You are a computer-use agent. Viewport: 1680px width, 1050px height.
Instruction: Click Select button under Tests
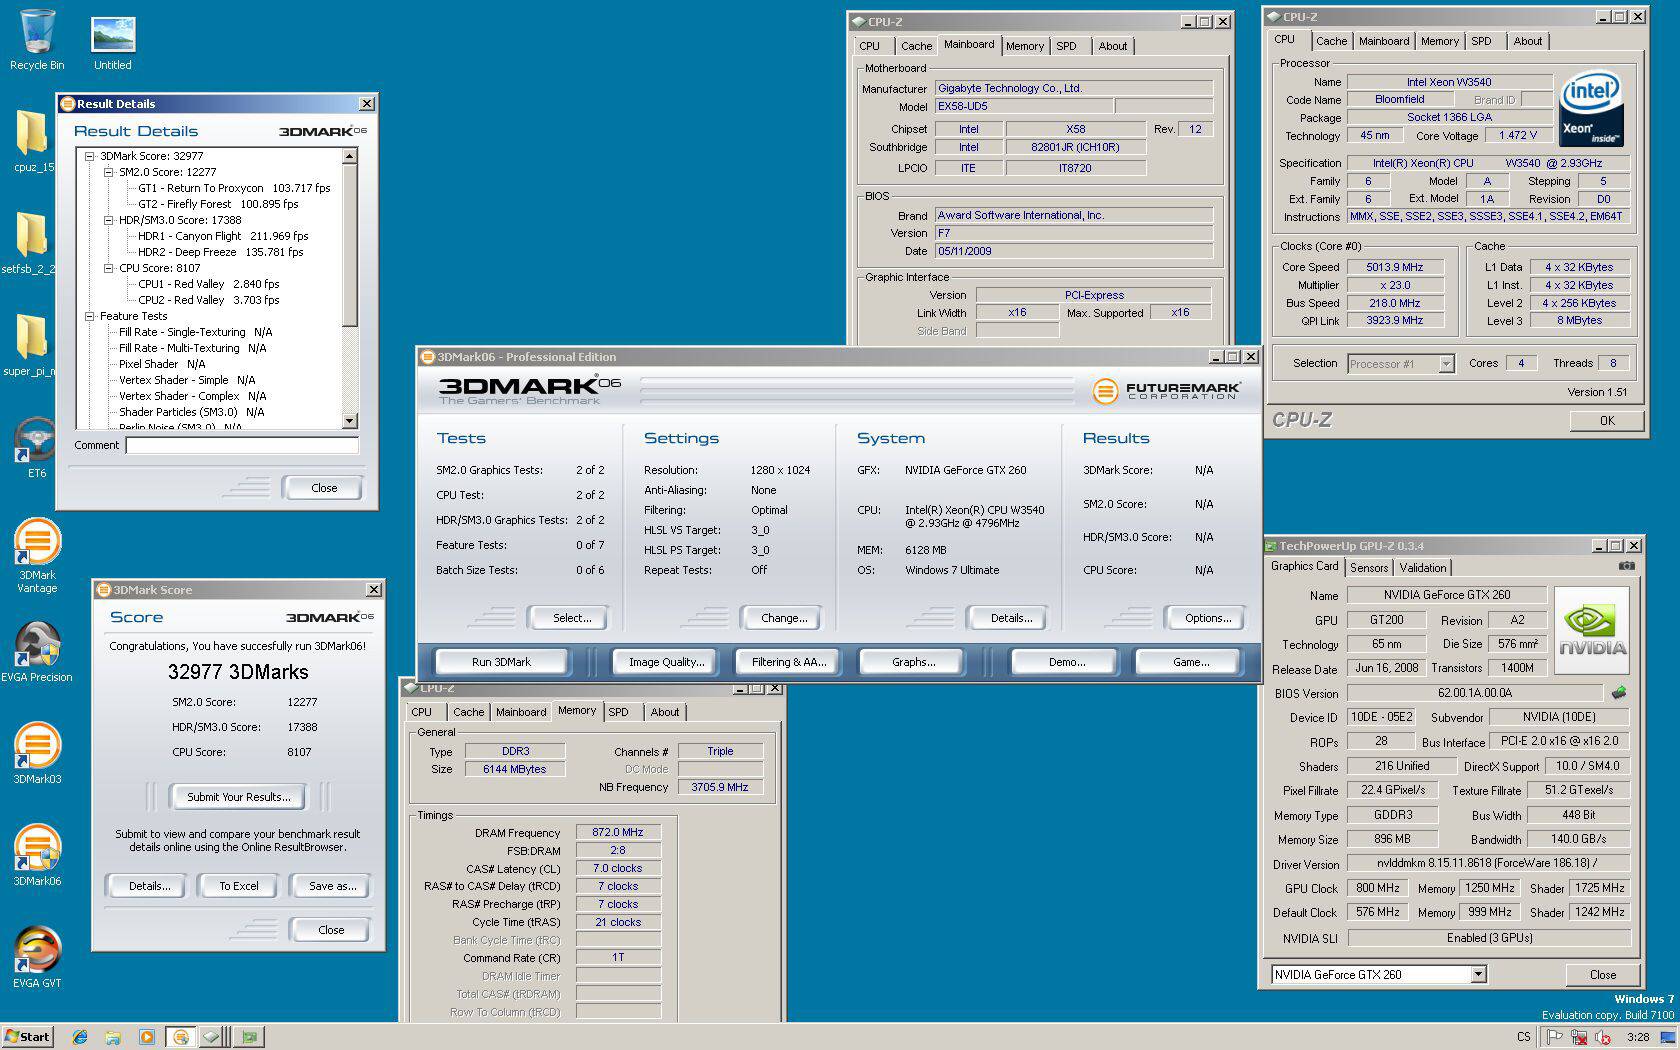(572, 618)
